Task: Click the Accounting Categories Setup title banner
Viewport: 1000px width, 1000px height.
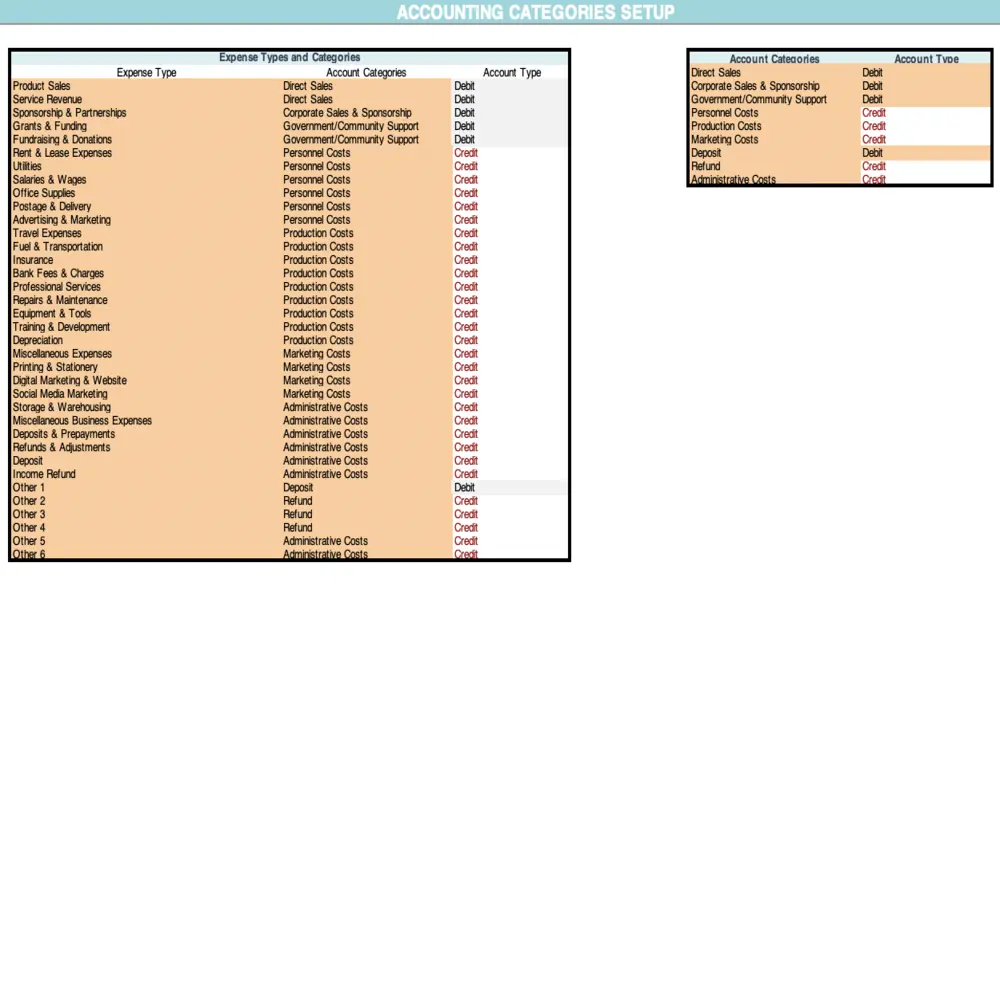Action: [x=535, y=12]
